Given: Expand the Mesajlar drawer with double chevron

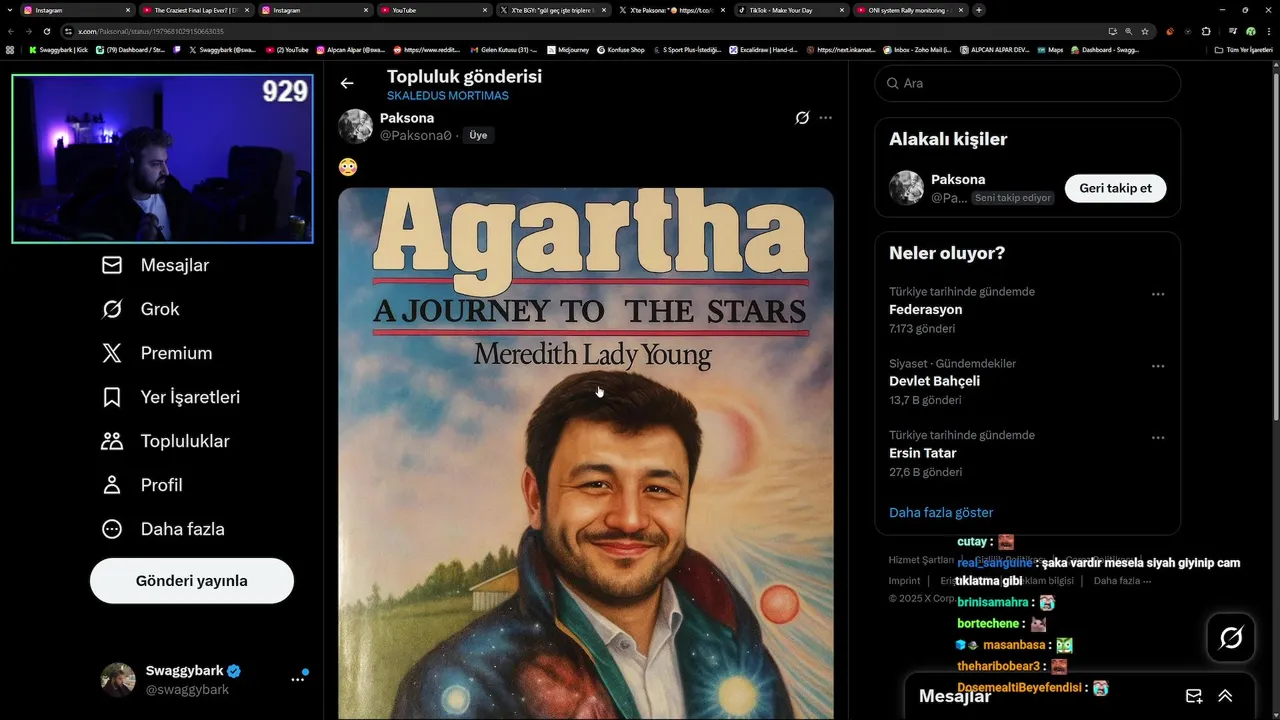Looking at the screenshot, I should click(1225, 696).
